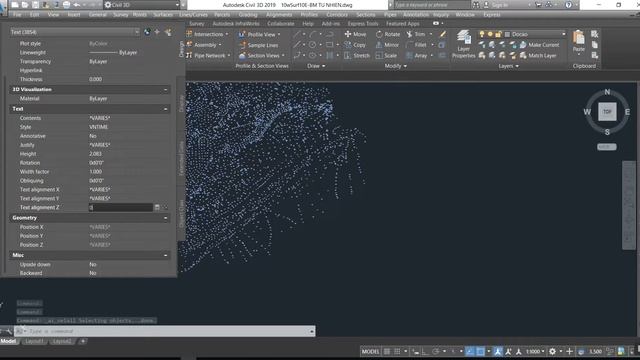Toggle snap mode in status bar
Screen dimensions: 640x360
click(x=397, y=351)
